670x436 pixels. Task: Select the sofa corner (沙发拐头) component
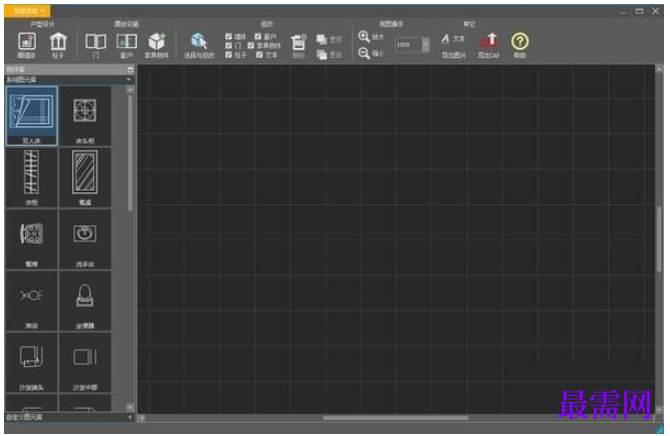pos(31,362)
